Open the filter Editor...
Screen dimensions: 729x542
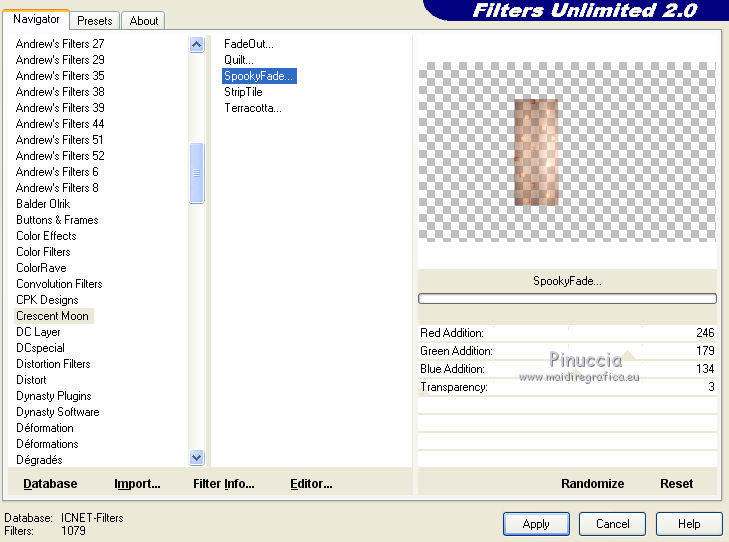coord(311,484)
